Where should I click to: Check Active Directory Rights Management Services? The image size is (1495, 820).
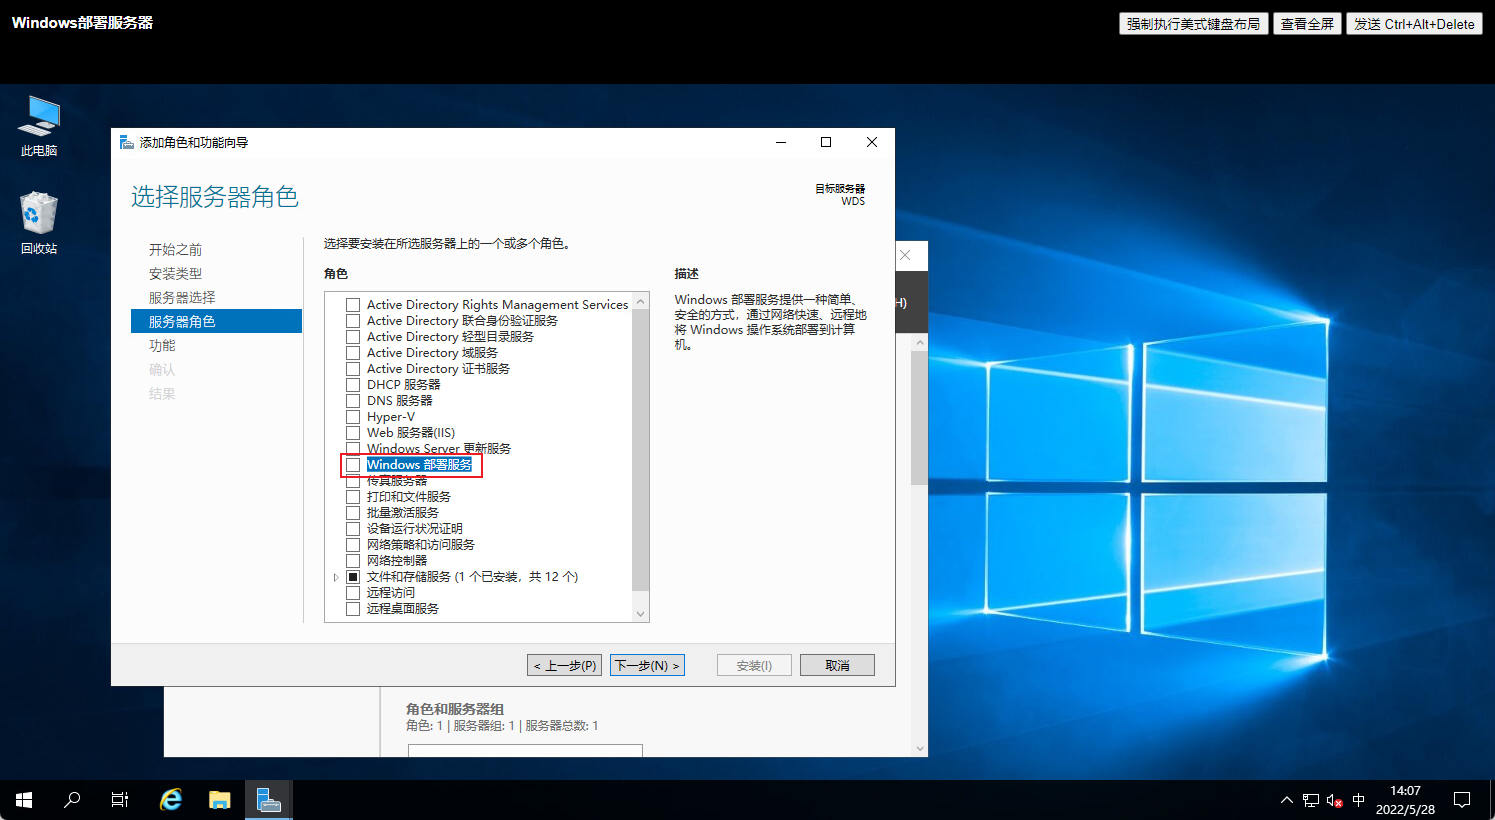[x=353, y=305]
